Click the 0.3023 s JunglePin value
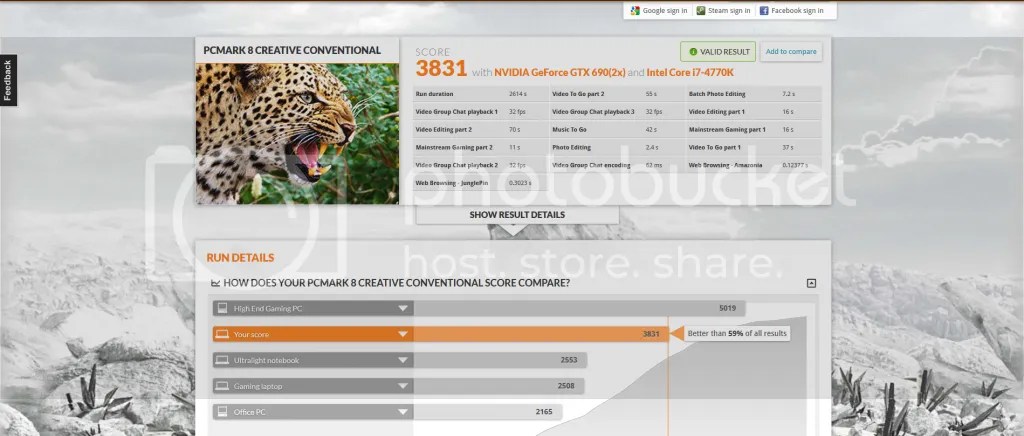This screenshot has width=1024, height=436. click(520, 183)
